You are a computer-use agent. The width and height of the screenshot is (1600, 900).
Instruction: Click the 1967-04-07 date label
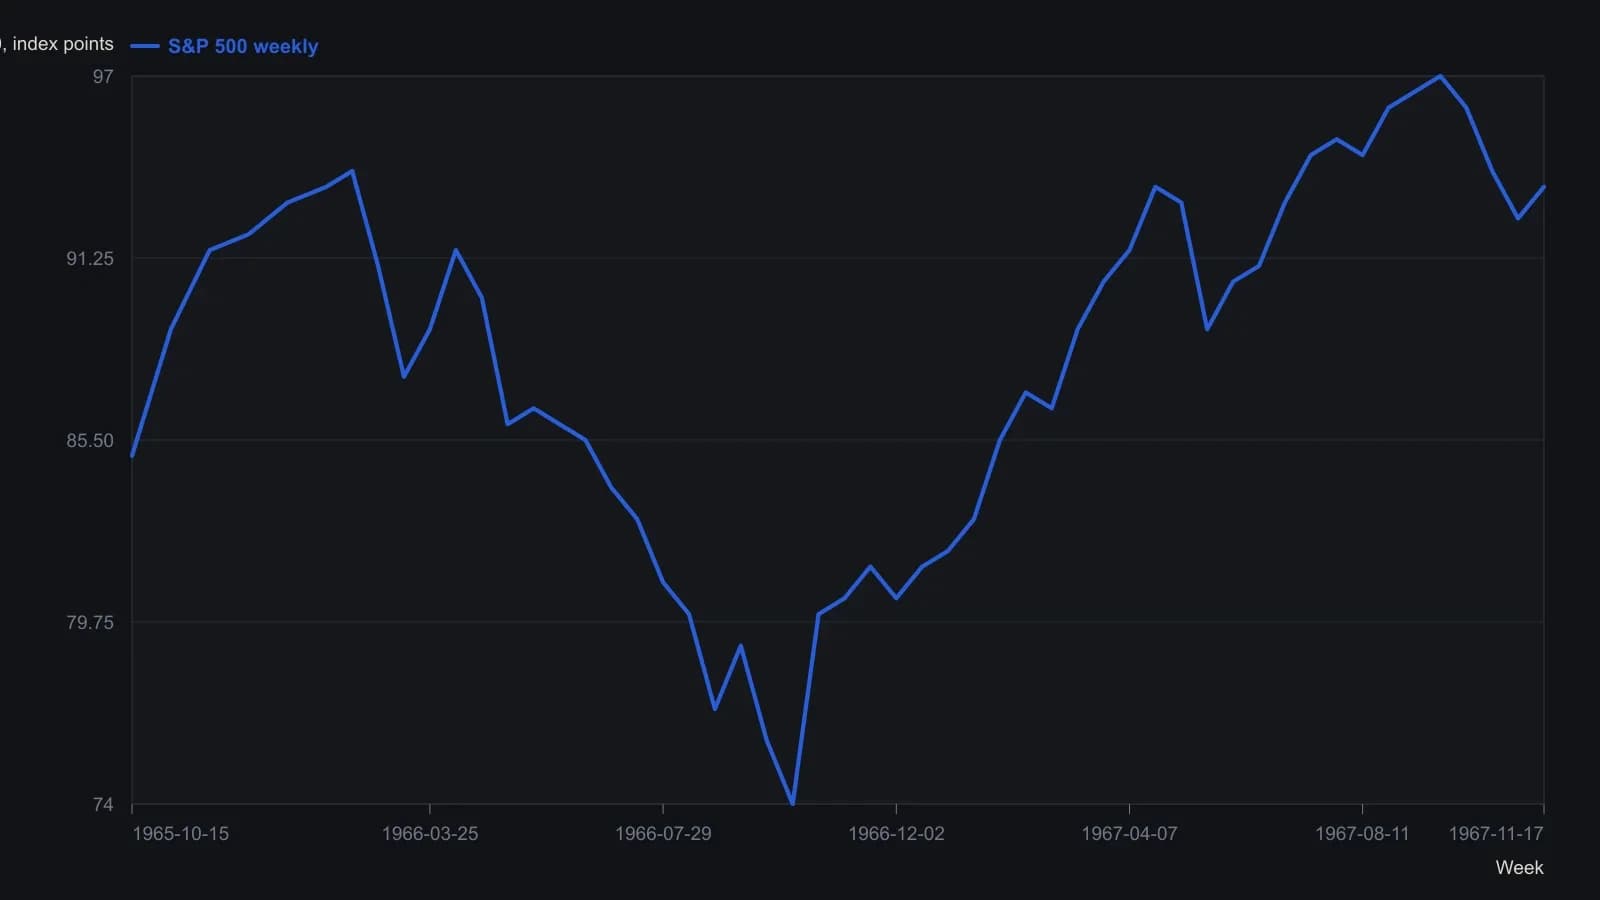[1129, 834]
